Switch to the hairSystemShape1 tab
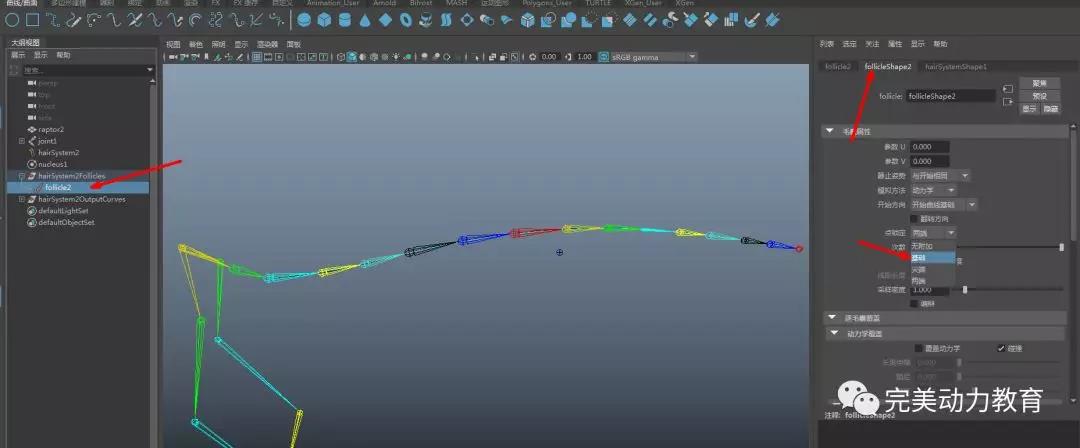1080x448 pixels. 955,66
